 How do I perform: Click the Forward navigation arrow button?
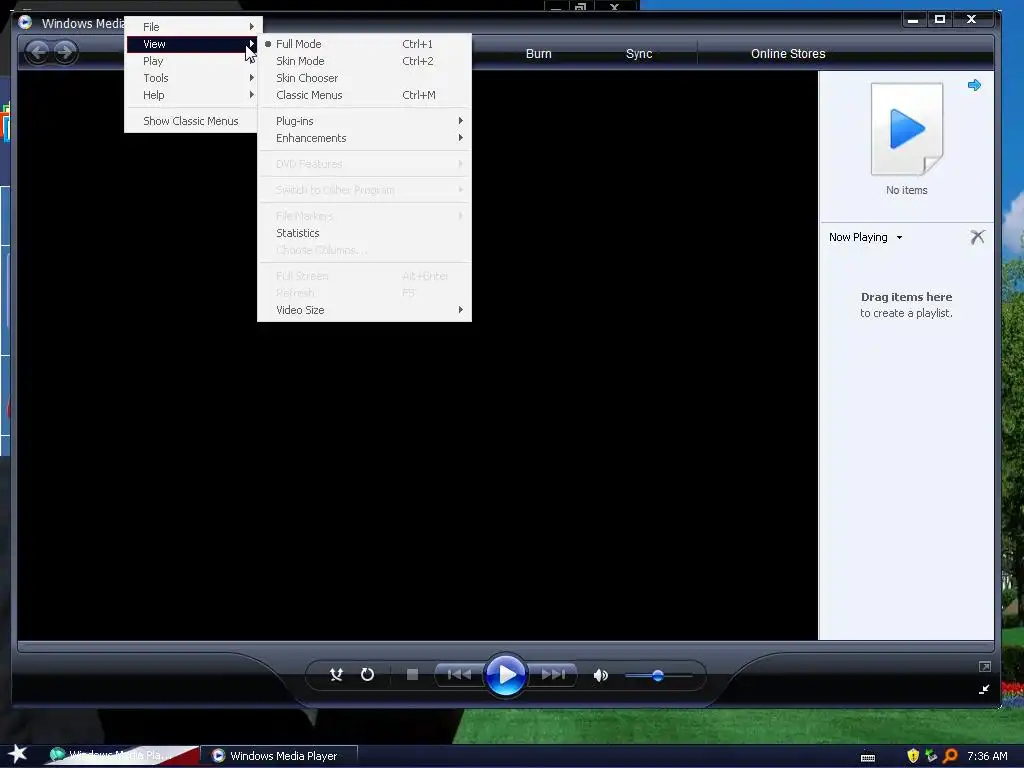click(x=65, y=52)
